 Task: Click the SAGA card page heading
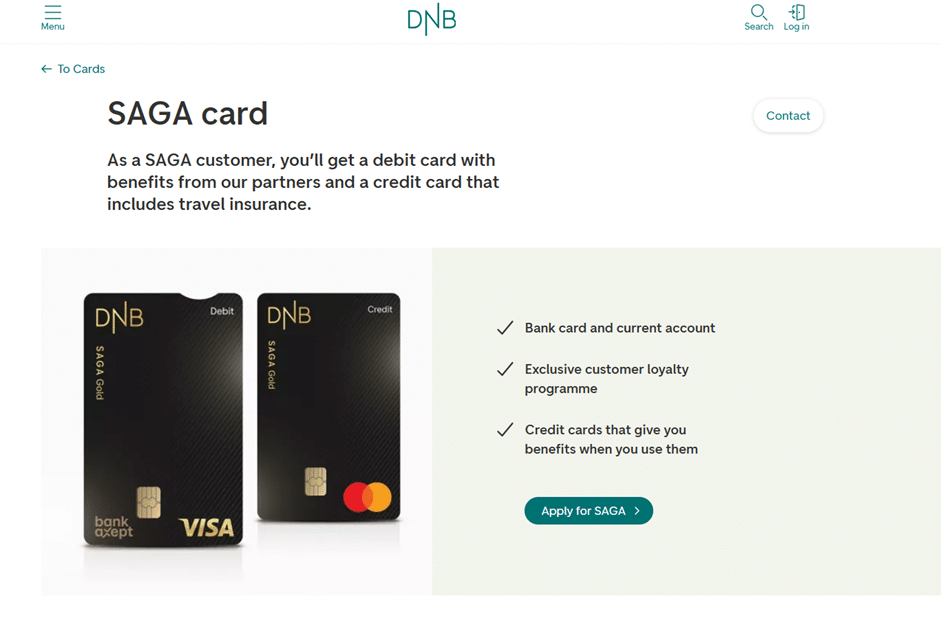pyautogui.click(x=188, y=114)
